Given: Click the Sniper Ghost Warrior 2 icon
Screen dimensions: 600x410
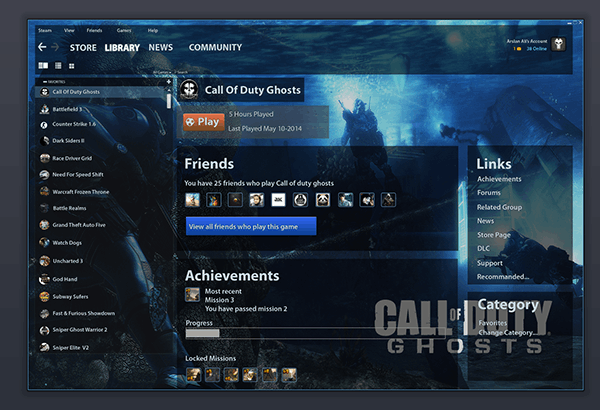Looking at the screenshot, I should tap(44, 330).
